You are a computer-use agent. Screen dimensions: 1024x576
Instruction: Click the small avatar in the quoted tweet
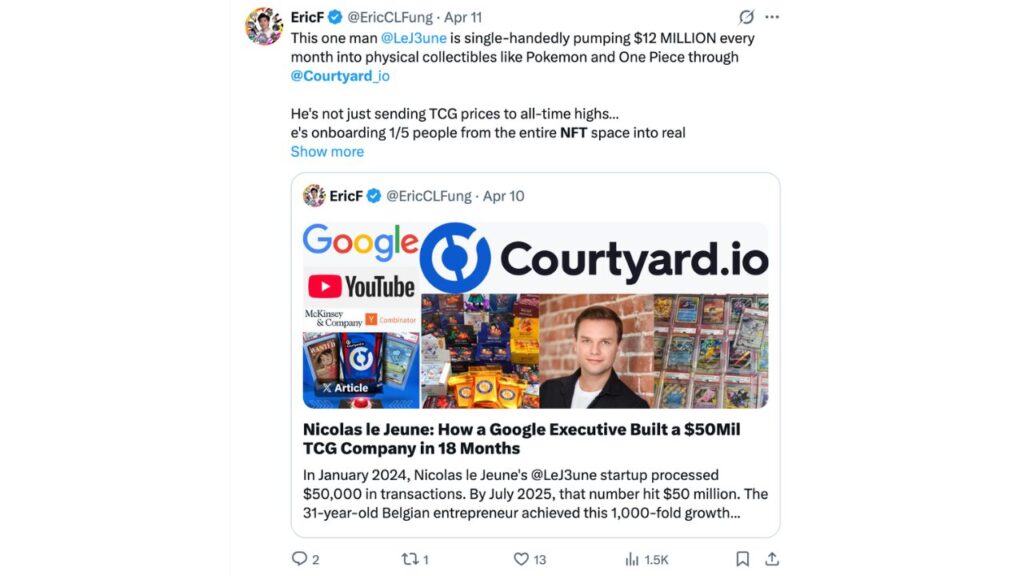tap(314, 196)
